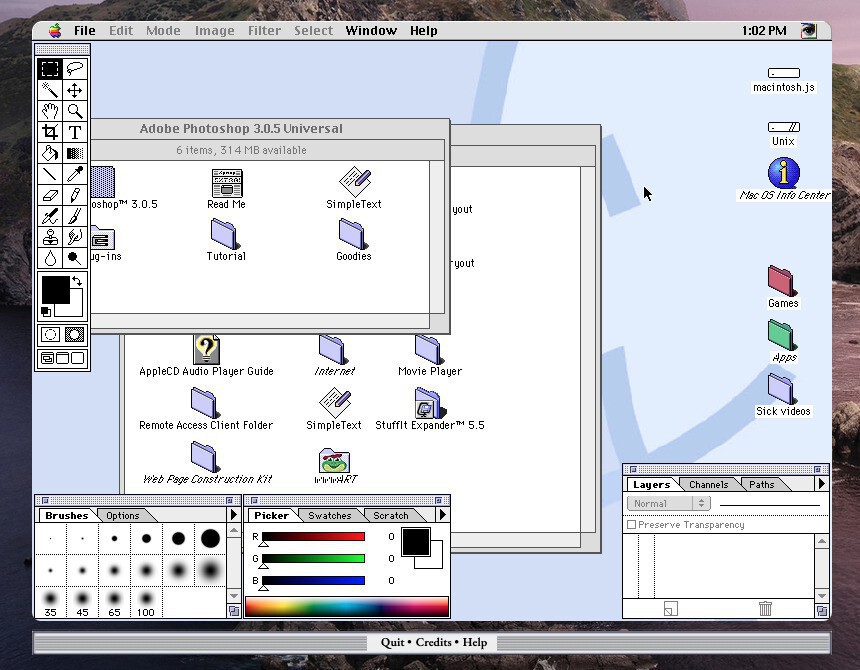The image size is (860, 670).
Task: Pick the Crop tool in toolbox
Action: [50, 132]
